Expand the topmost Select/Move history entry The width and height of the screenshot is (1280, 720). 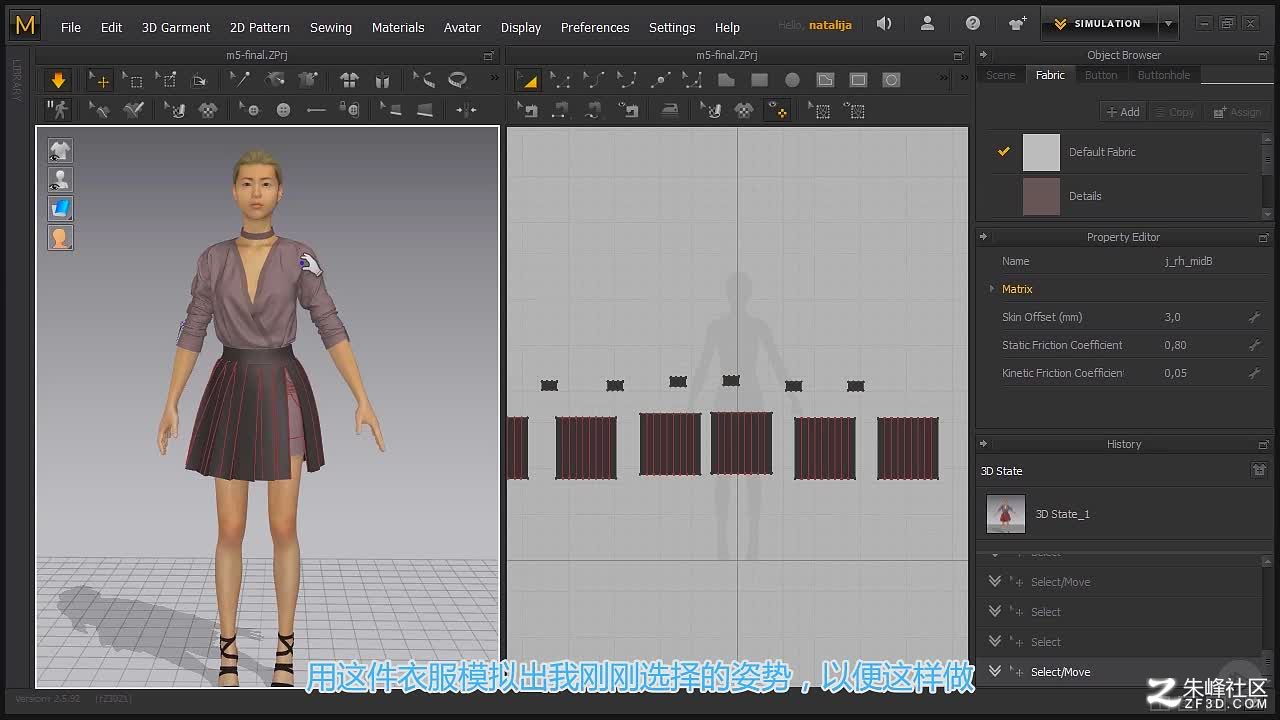[x=994, y=581]
